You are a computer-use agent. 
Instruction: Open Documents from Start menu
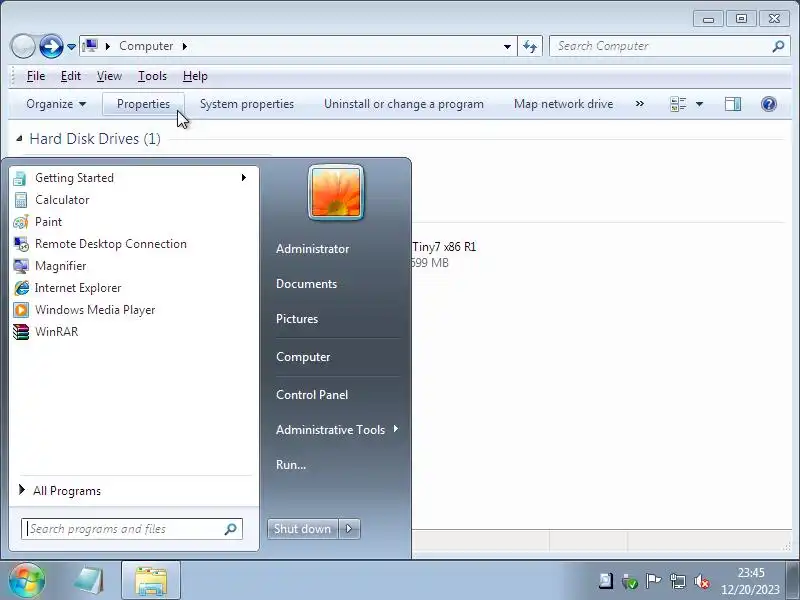pyautogui.click(x=306, y=284)
